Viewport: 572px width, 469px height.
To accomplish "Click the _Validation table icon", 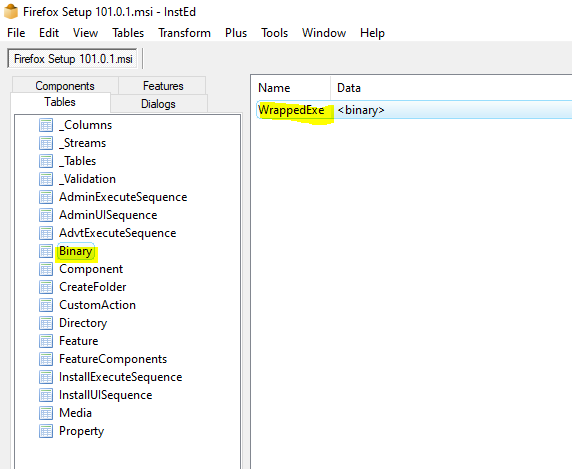I will click(x=46, y=179).
